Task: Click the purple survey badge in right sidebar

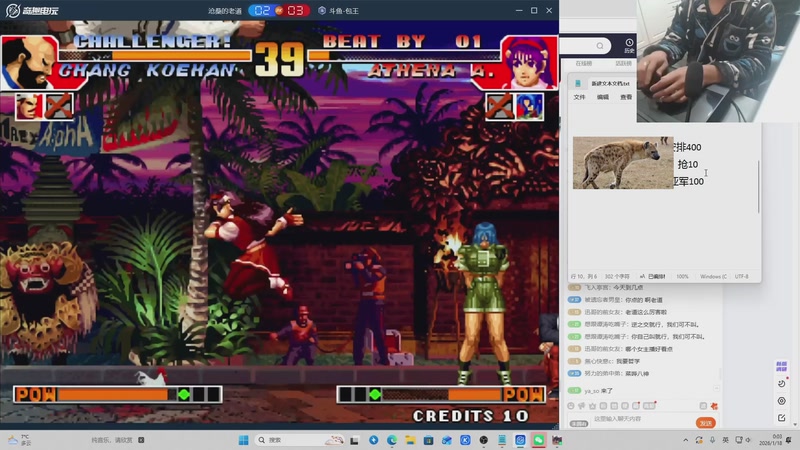Action: (781, 366)
